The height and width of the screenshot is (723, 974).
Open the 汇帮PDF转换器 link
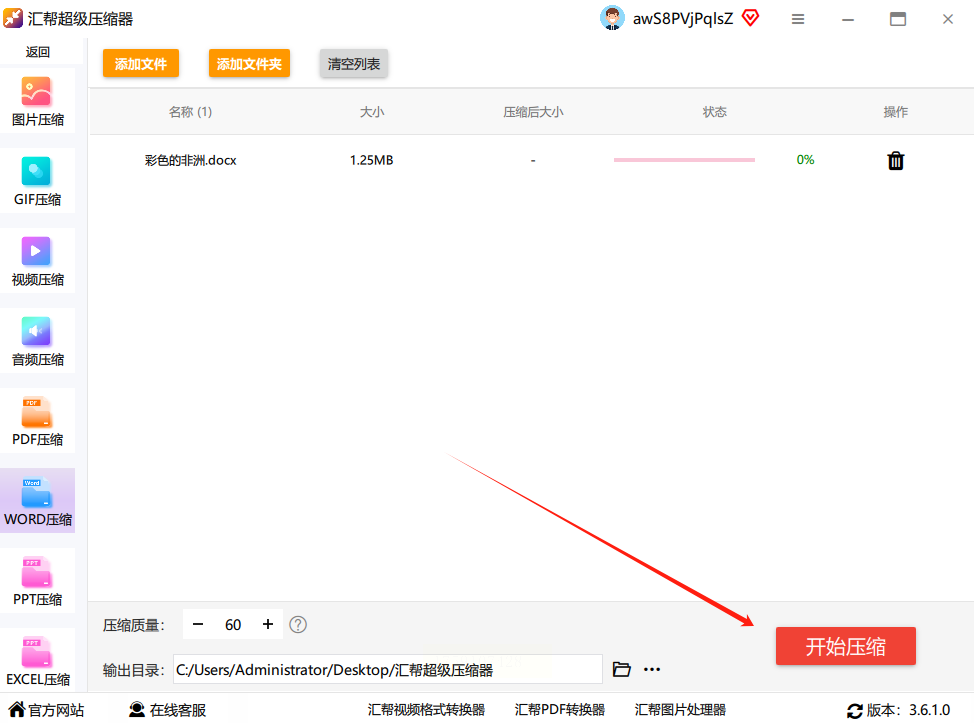[560, 710]
